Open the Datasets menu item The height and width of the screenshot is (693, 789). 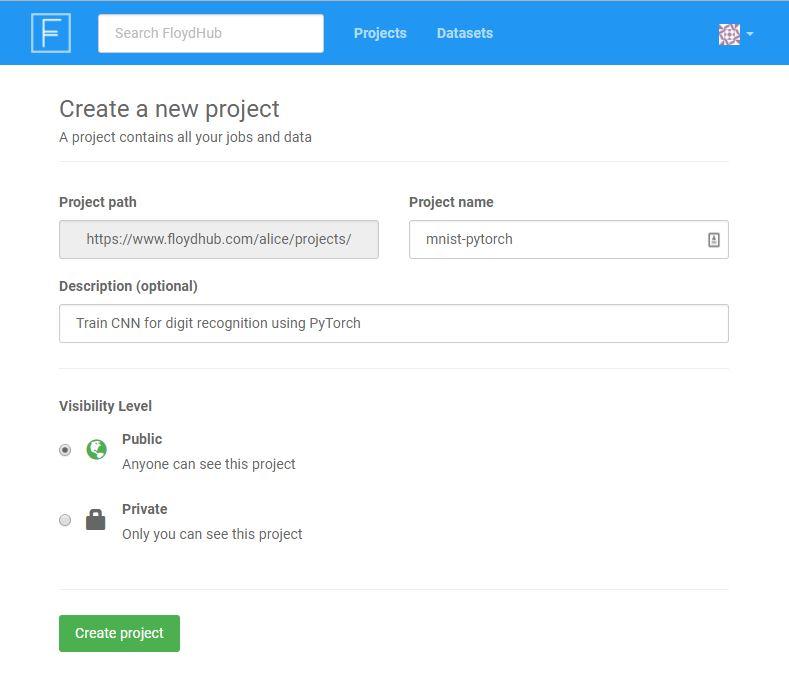(464, 33)
